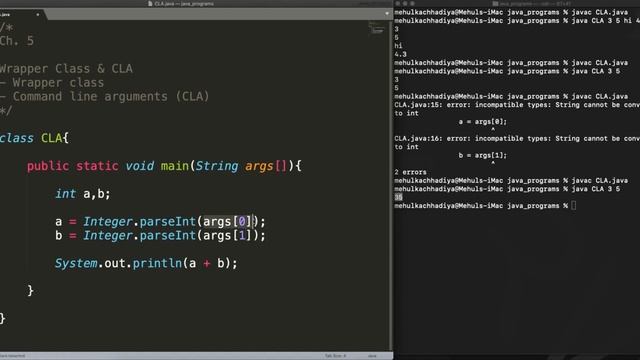The height and width of the screenshot is (360, 640).
Task: Click the 'hi' output line in the Terminal
Action: 398,46
